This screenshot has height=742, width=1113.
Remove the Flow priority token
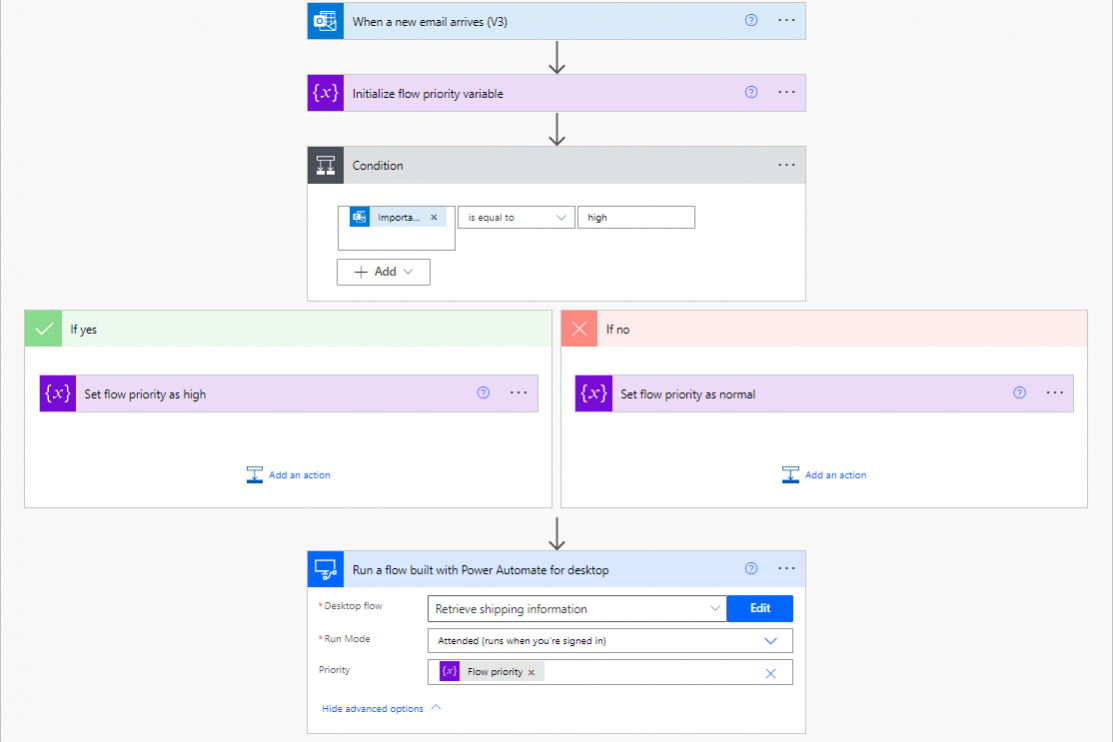point(531,672)
